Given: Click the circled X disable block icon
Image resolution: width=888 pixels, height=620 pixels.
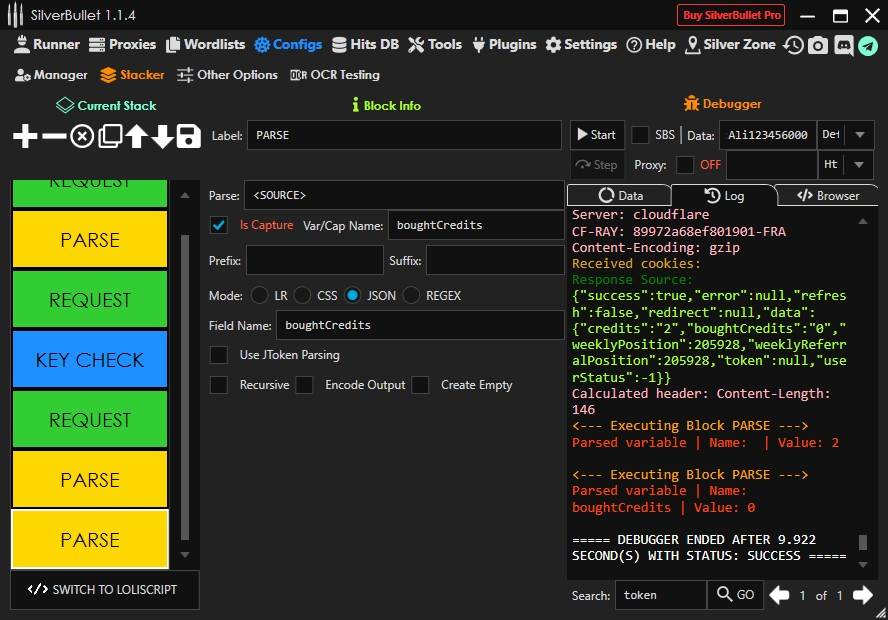Looking at the screenshot, I should (x=82, y=137).
